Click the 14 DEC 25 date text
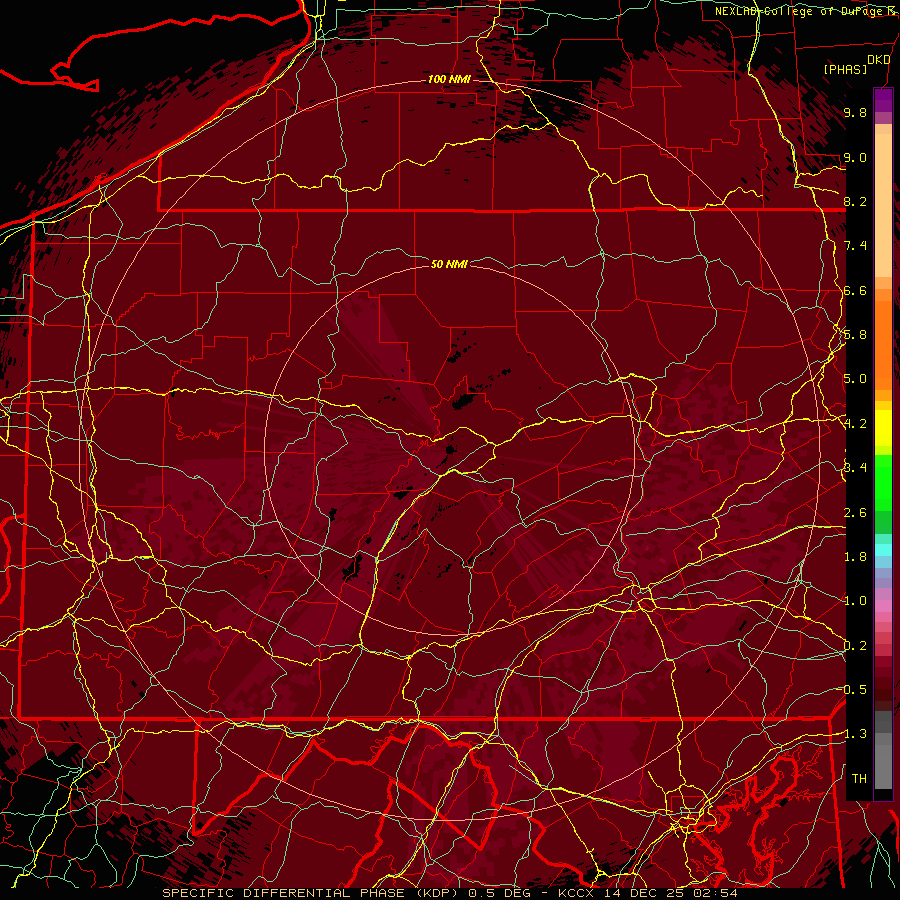Screen dimensions: 900x900 646,893
